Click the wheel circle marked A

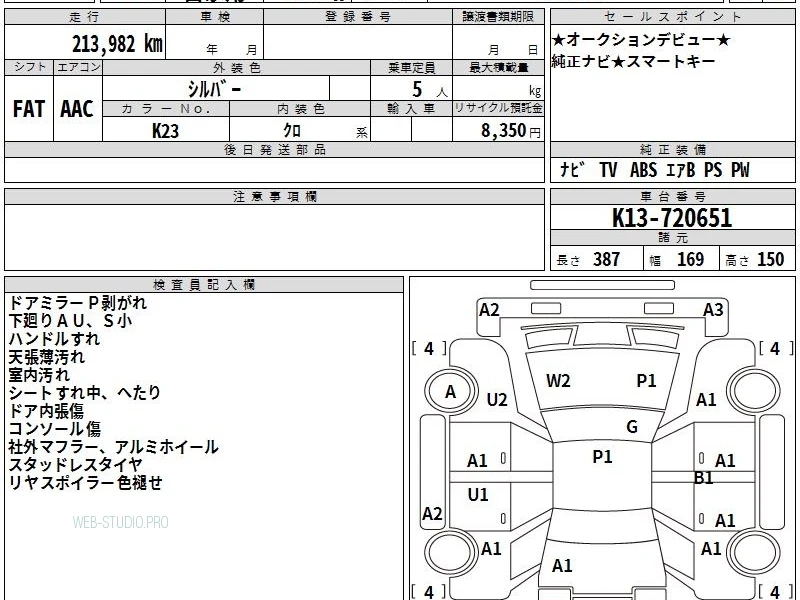pos(451,392)
